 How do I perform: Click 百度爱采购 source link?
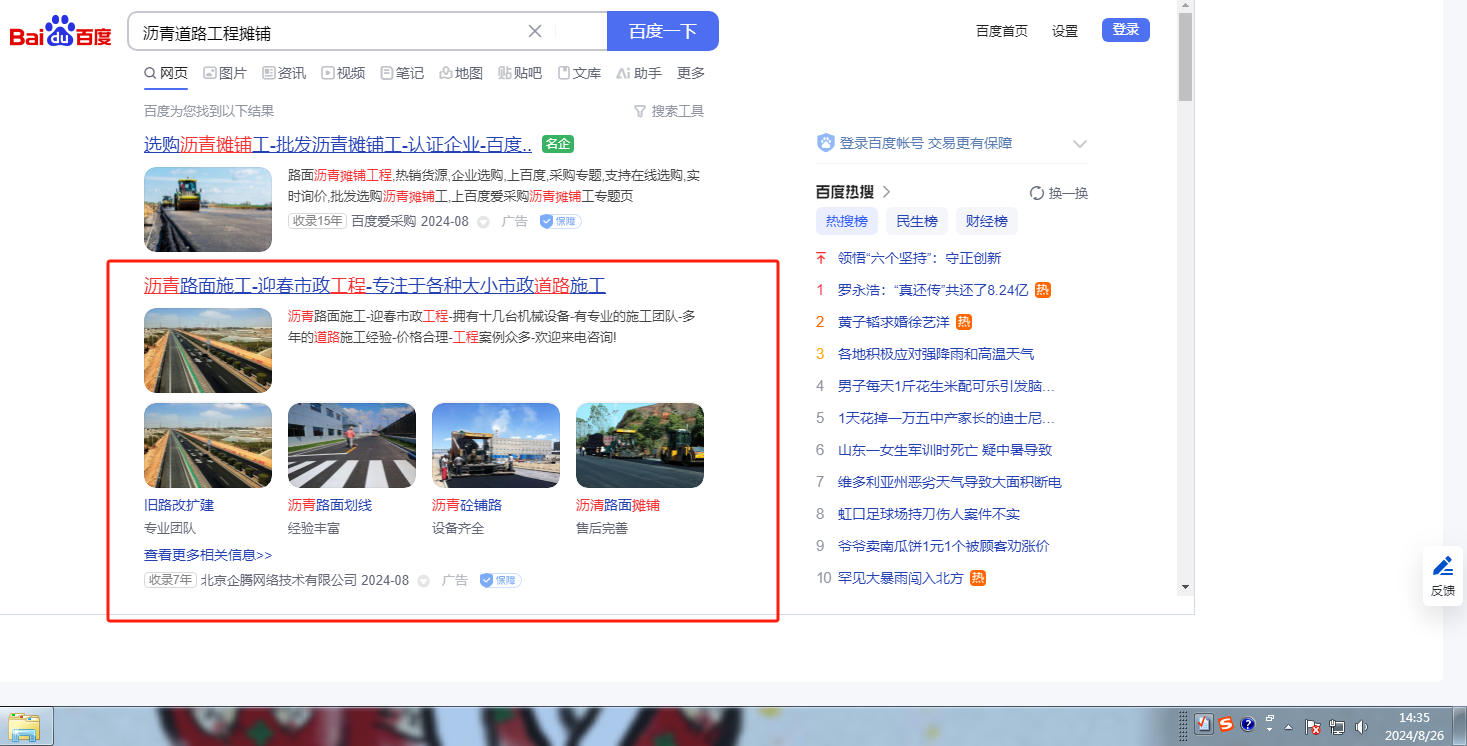coord(383,221)
